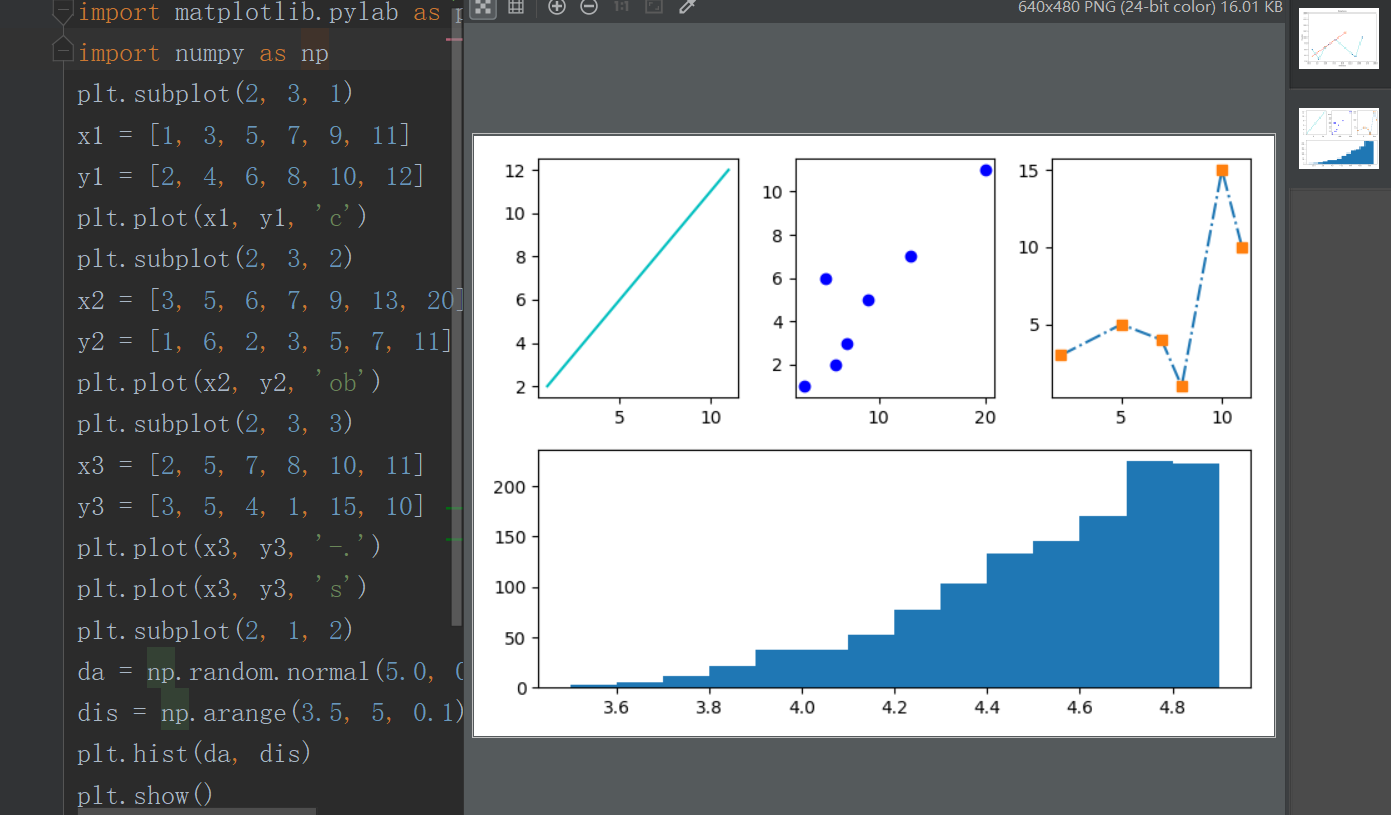Click the 'plt.hist(da, dis)' line
Screen dimensions: 1391x815
pyautogui.click(x=194, y=754)
